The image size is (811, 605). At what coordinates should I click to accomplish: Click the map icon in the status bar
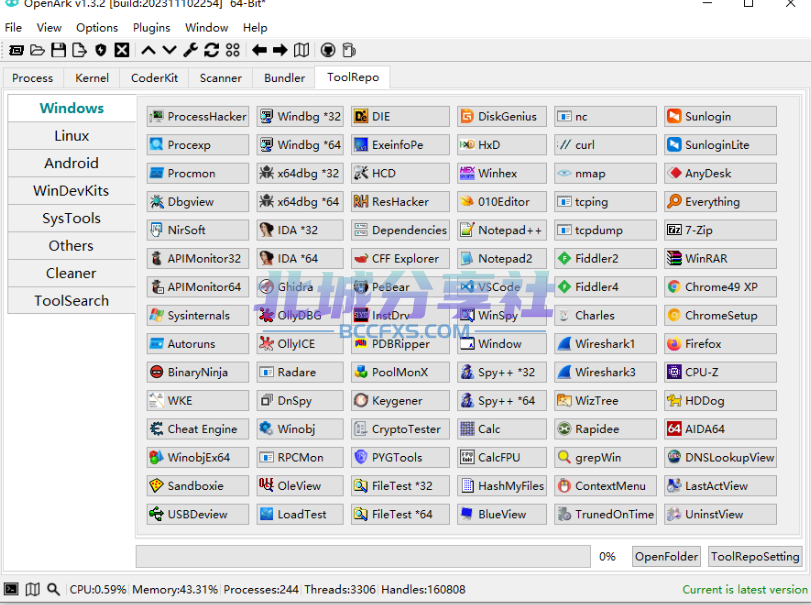click(x=33, y=589)
